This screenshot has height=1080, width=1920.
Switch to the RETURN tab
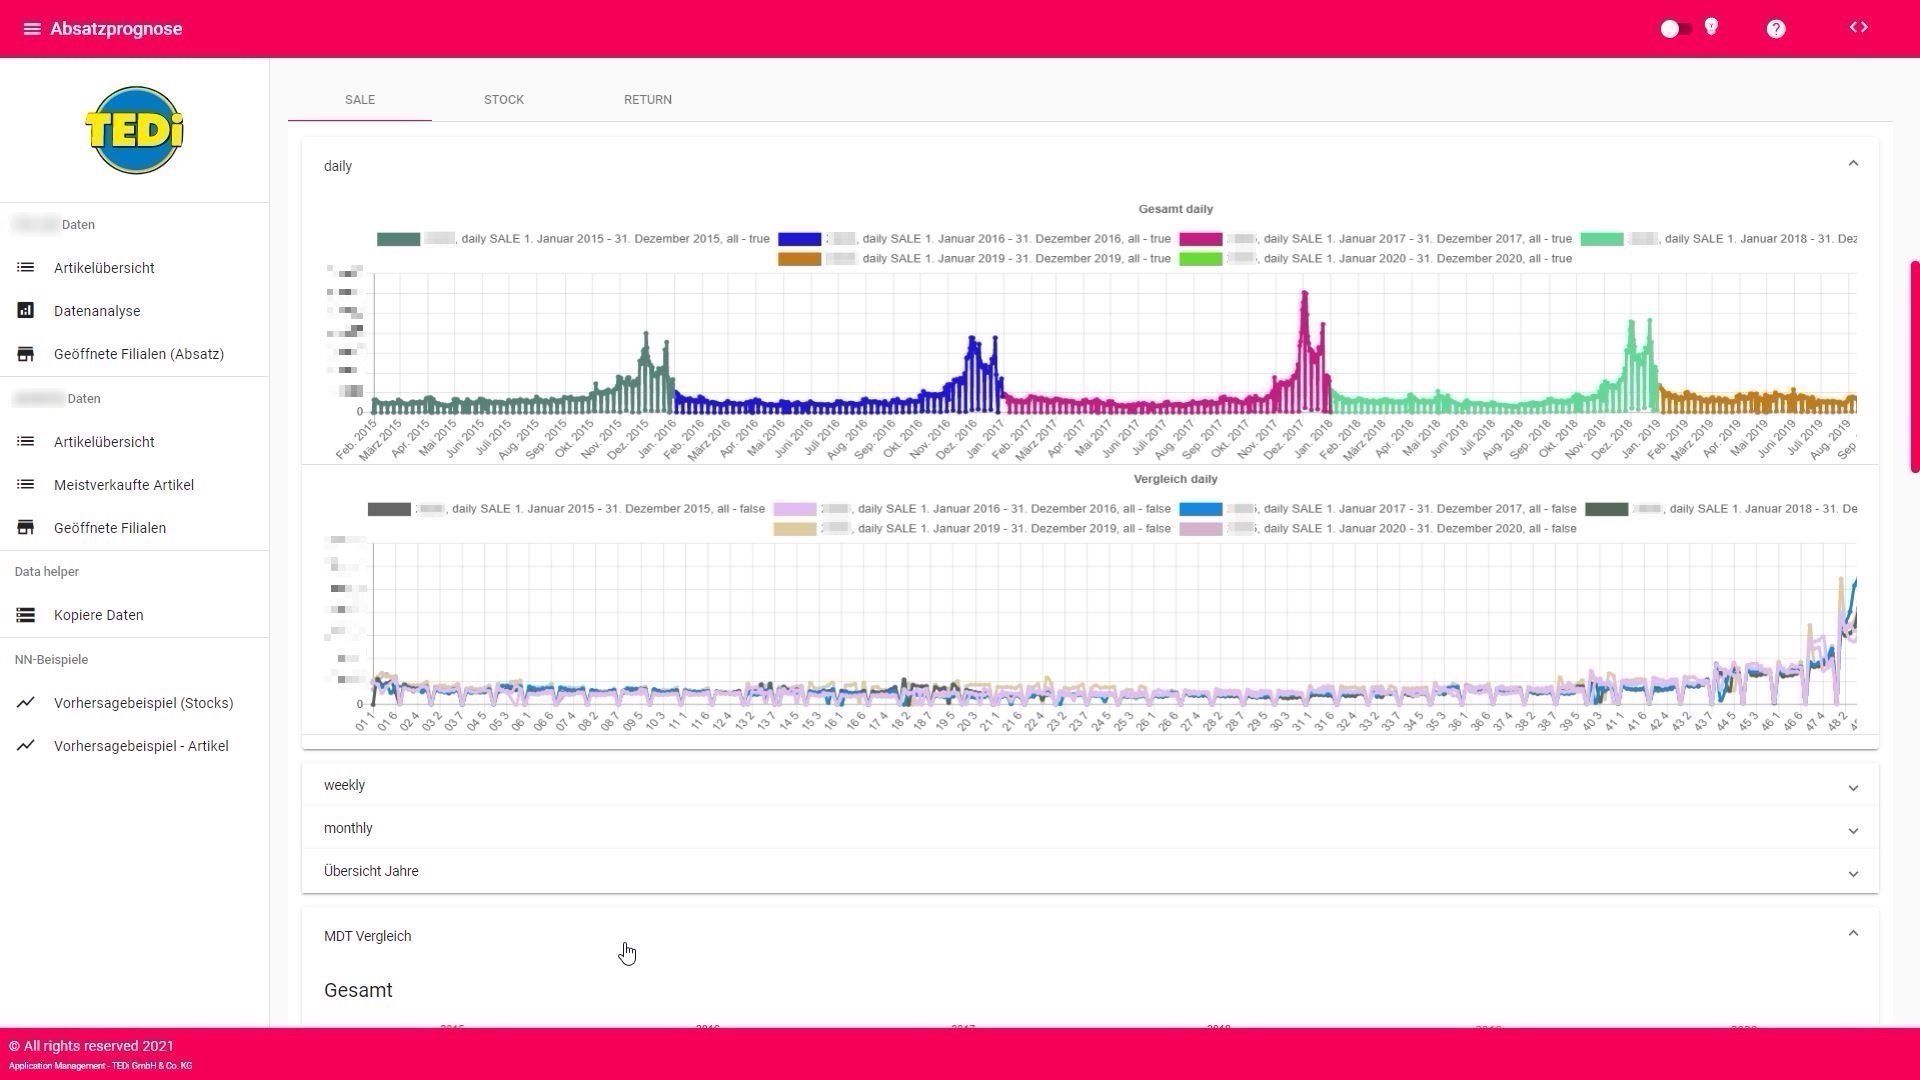648,100
